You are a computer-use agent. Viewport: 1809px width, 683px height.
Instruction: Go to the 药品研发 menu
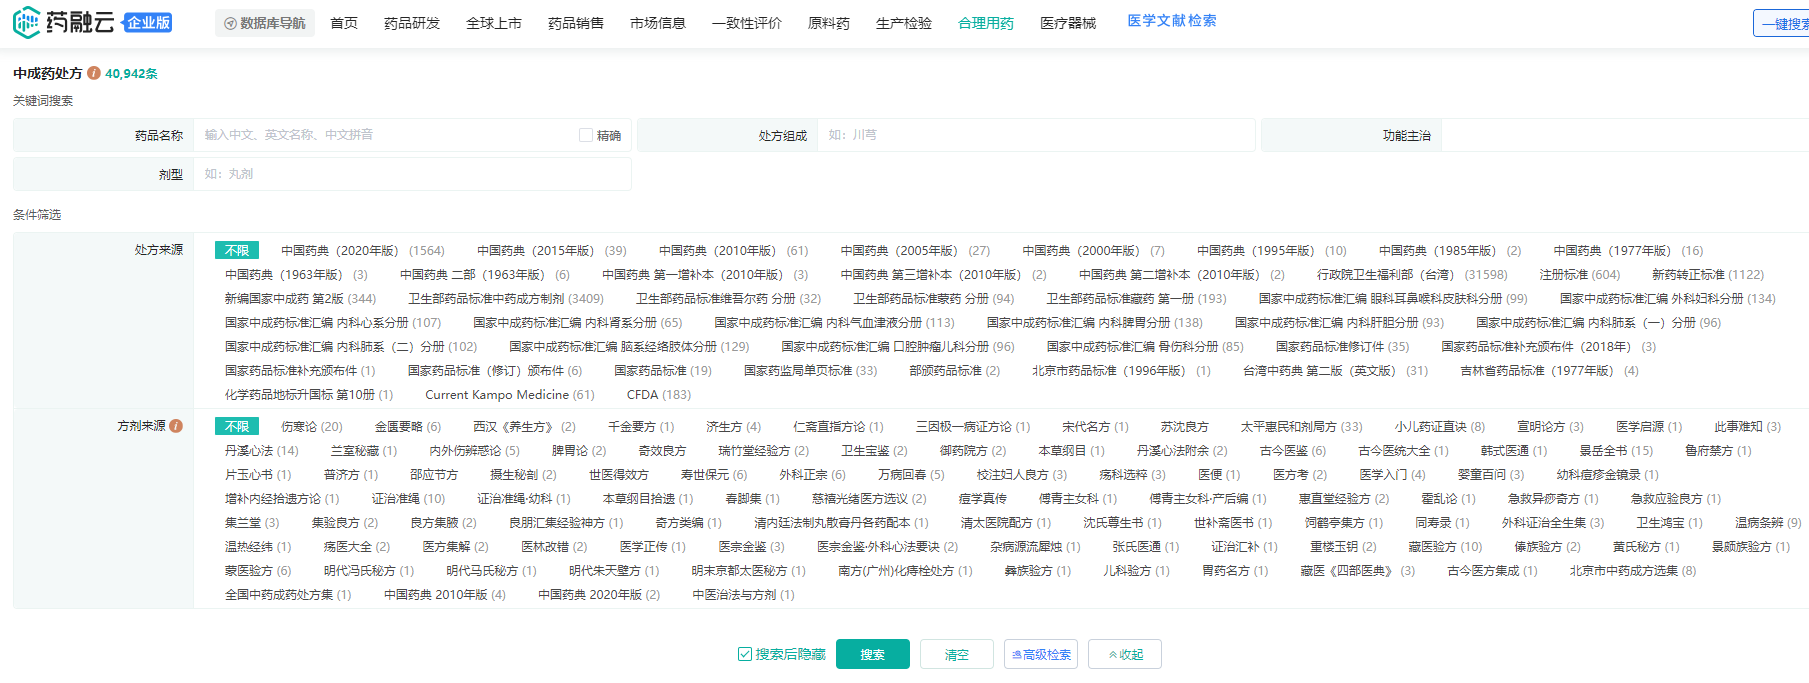point(412,23)
